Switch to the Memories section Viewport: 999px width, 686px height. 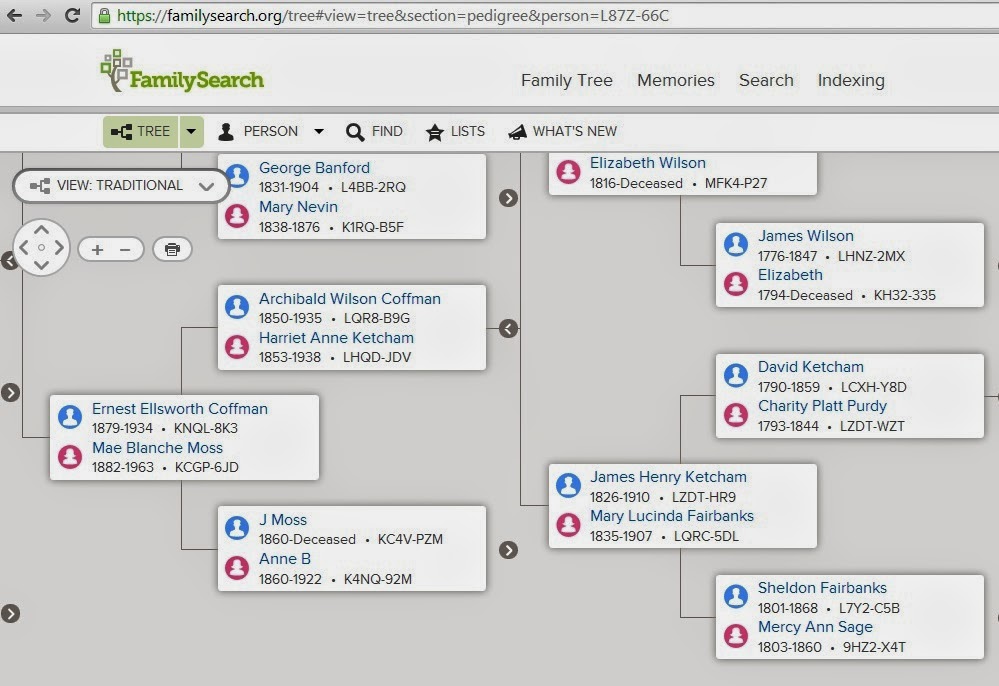tap(675, 81)
